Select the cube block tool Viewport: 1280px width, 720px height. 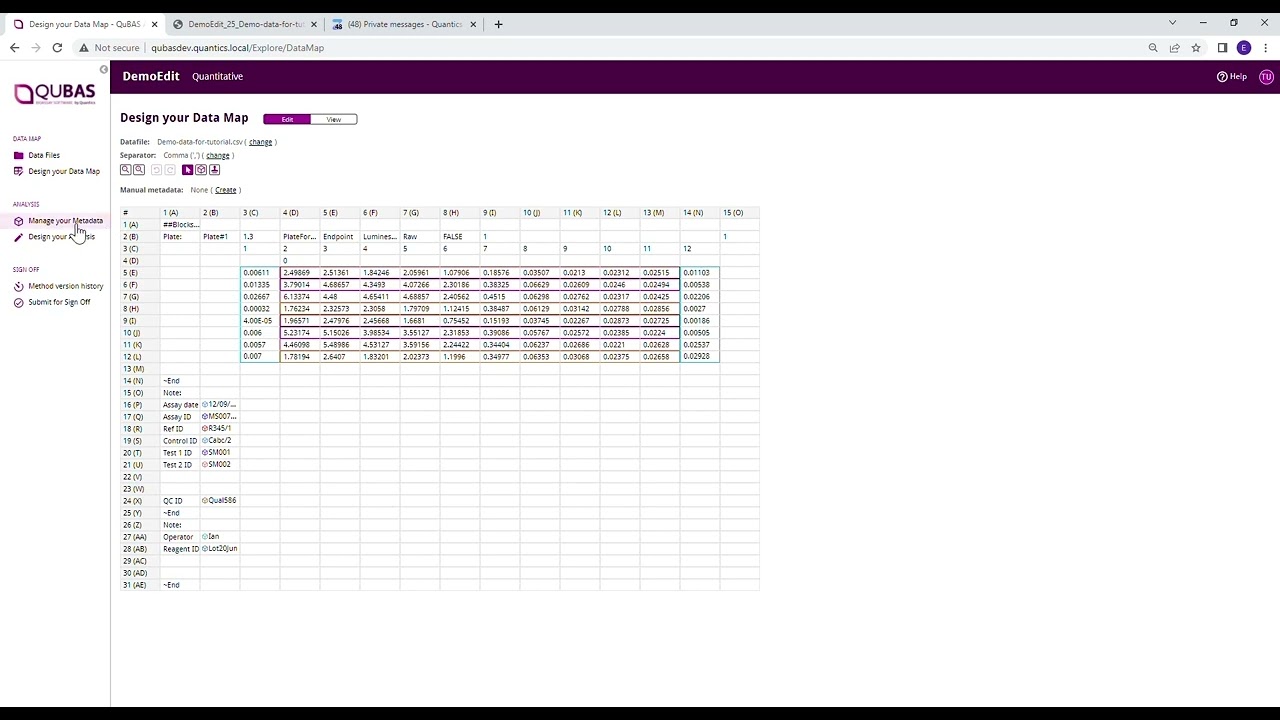(x=201, y=170)
